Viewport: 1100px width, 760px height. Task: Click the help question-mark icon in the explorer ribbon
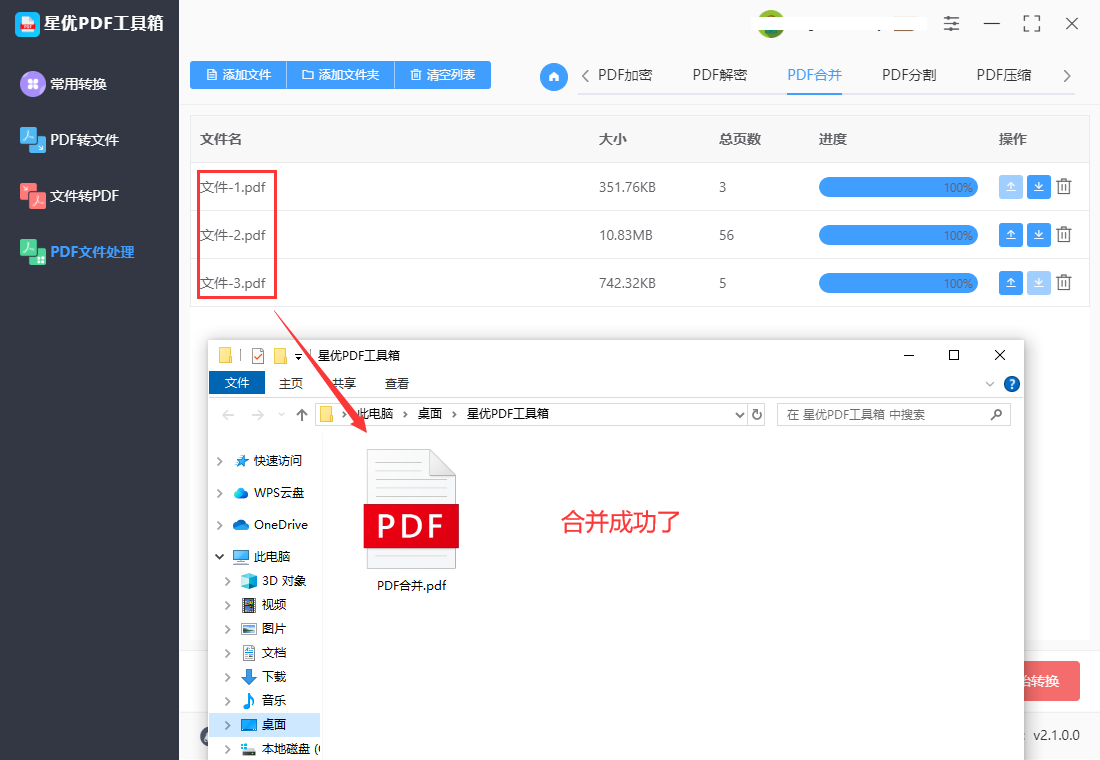click(1011, 383)
